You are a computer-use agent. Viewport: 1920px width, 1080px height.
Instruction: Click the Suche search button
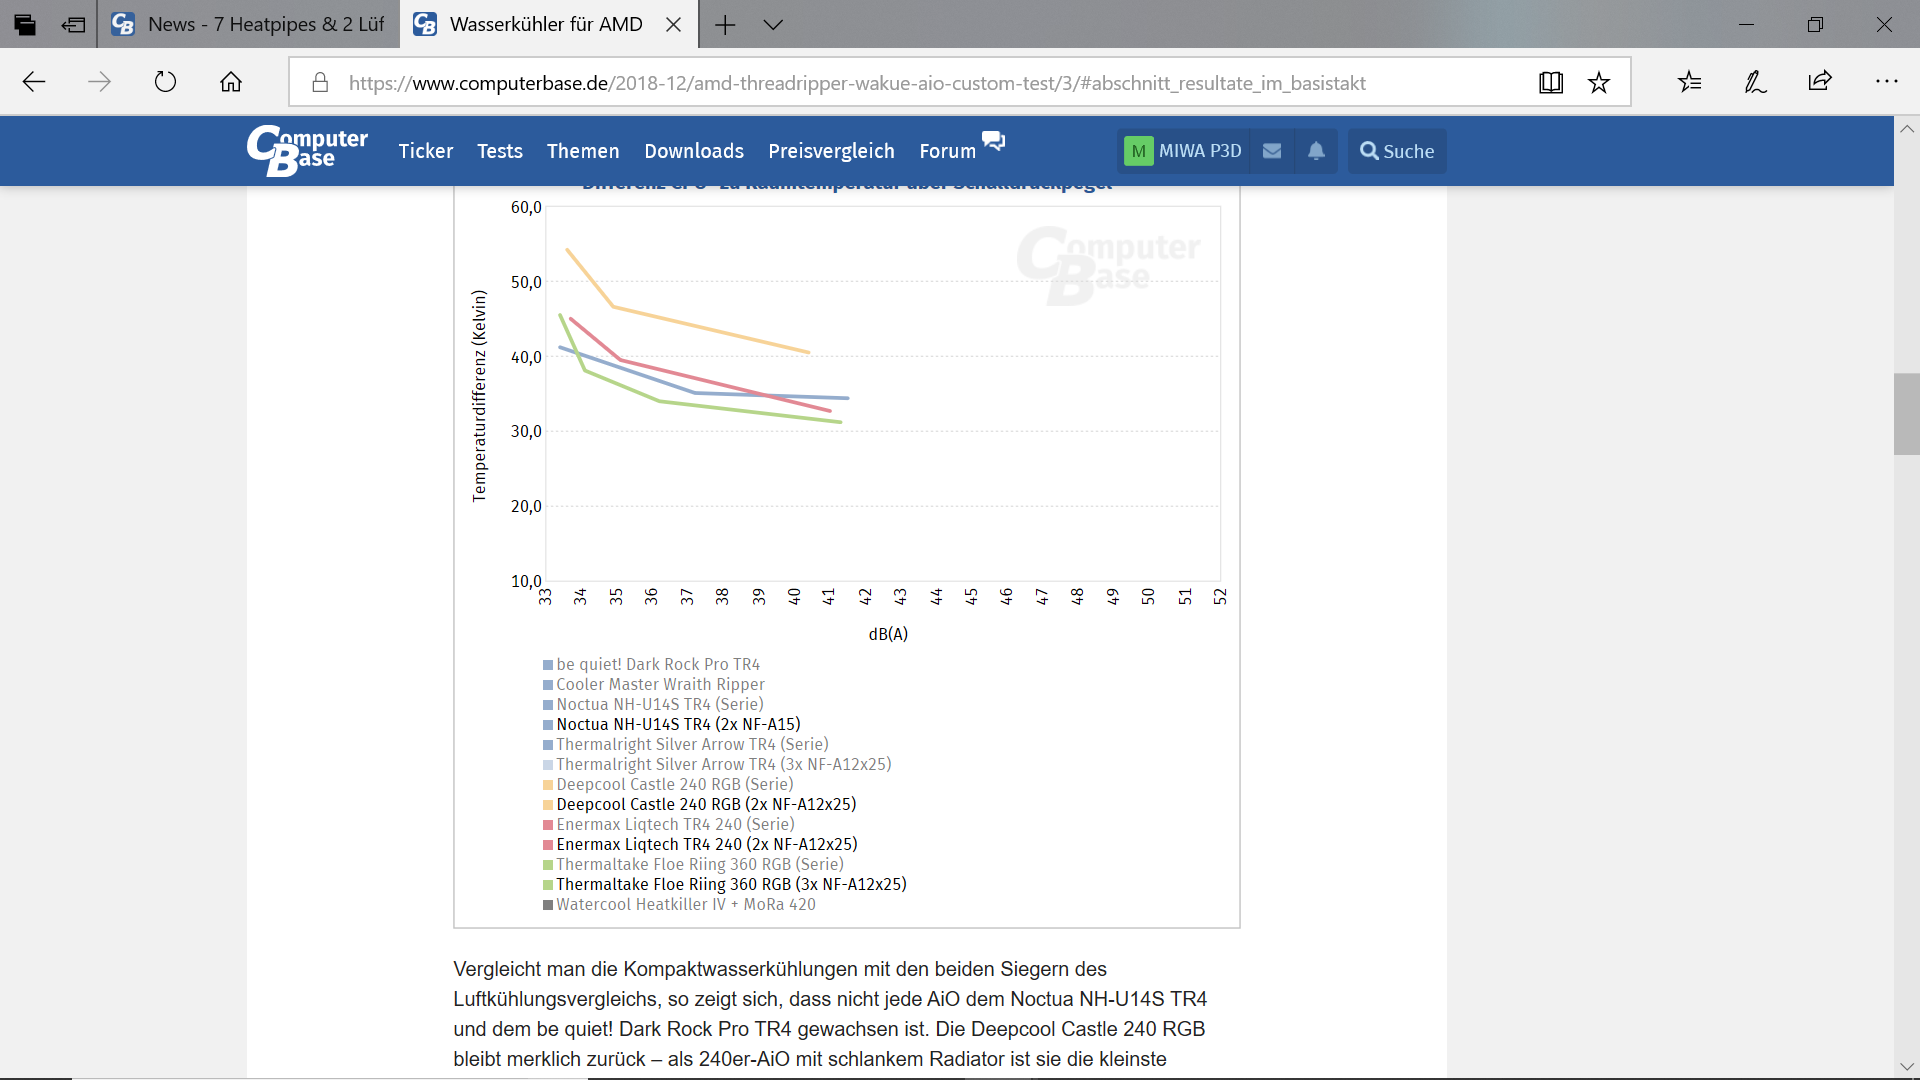(x=1397, y=151)
